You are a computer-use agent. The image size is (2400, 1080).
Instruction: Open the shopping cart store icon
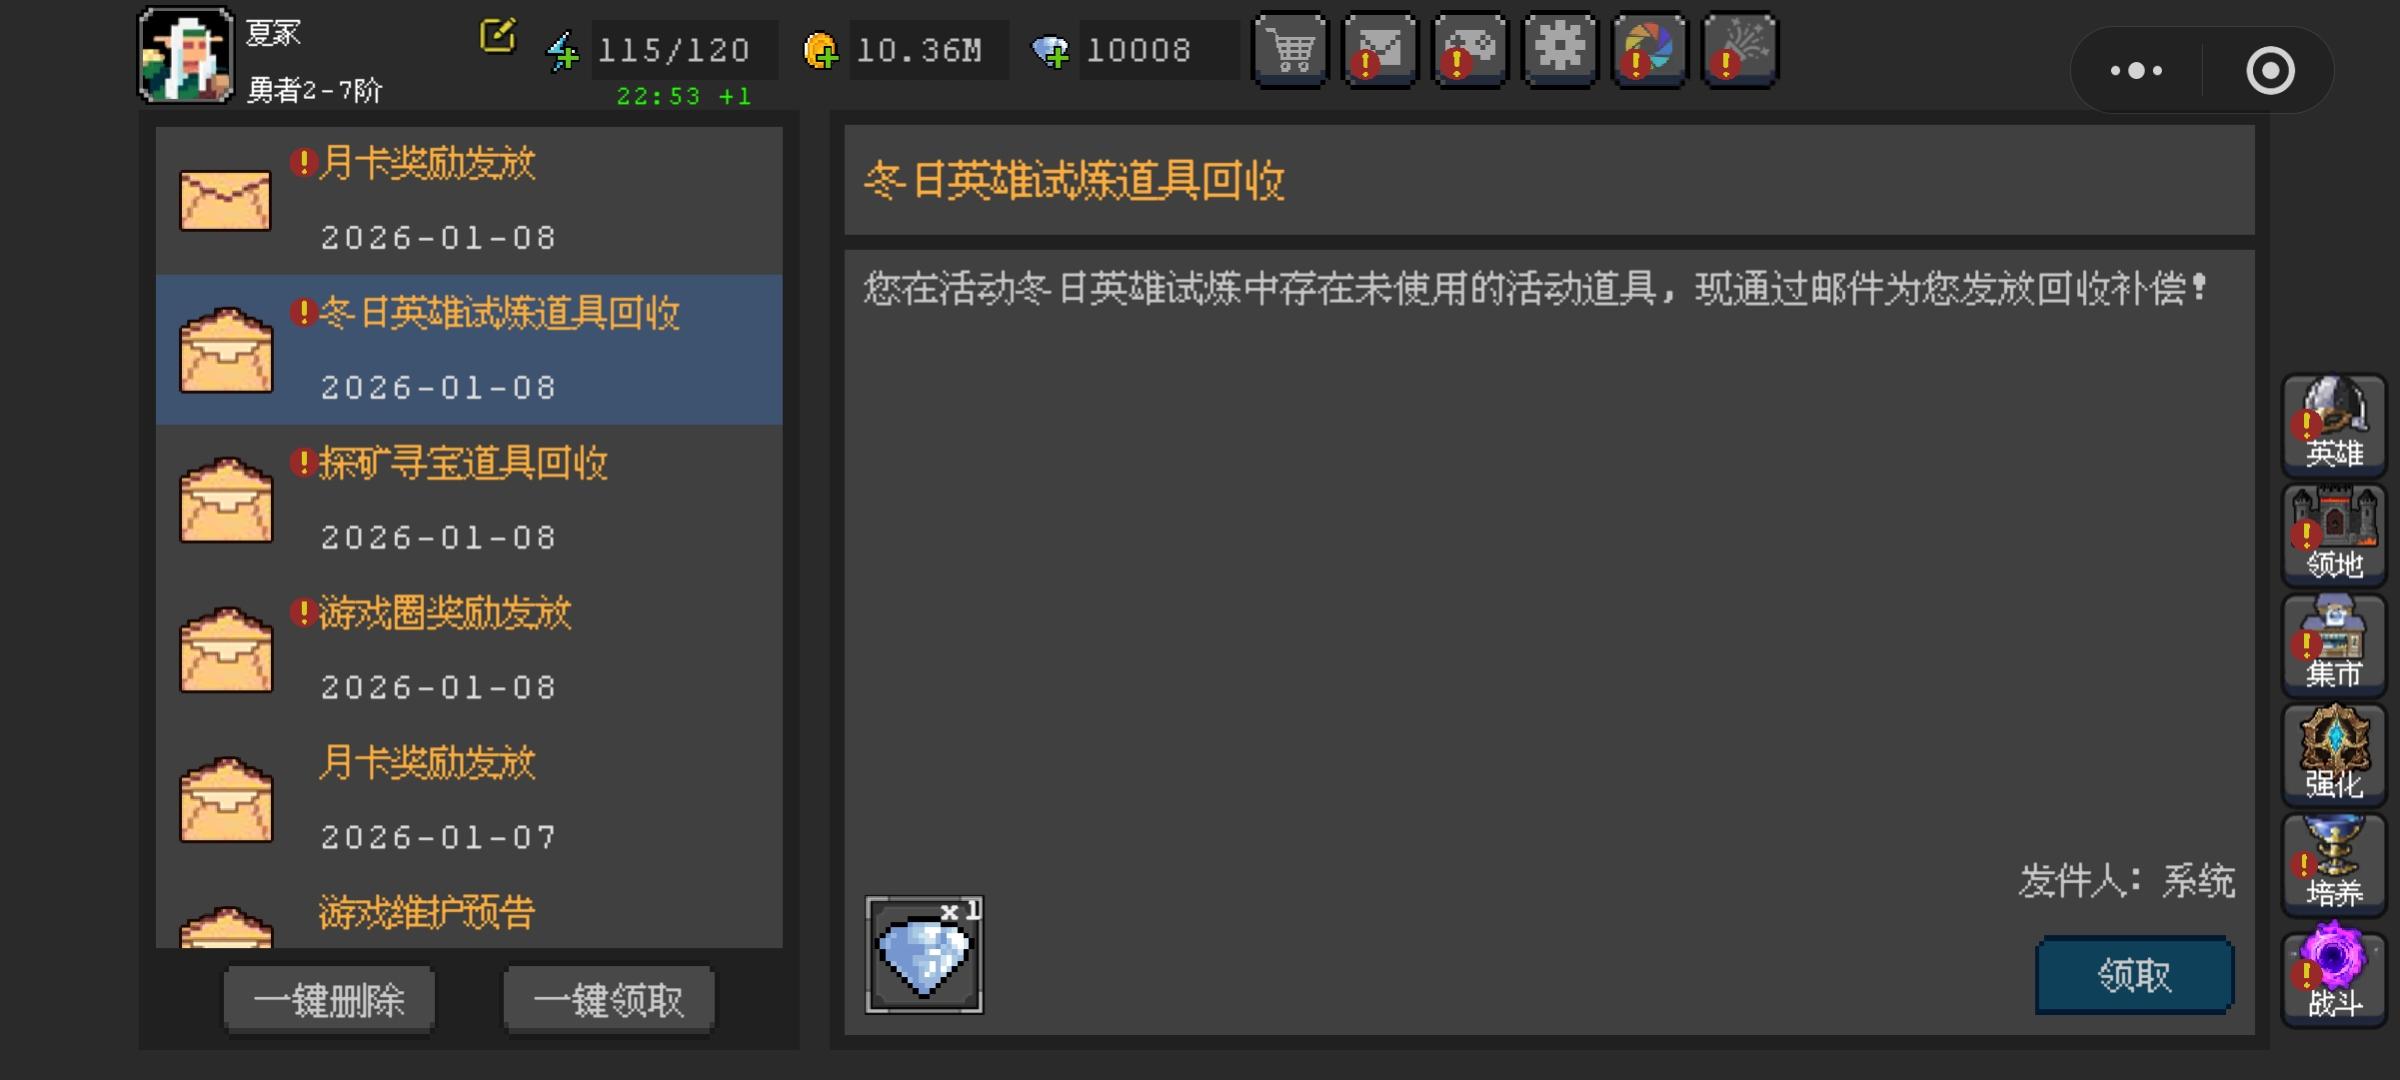[x=1290, y=50]
